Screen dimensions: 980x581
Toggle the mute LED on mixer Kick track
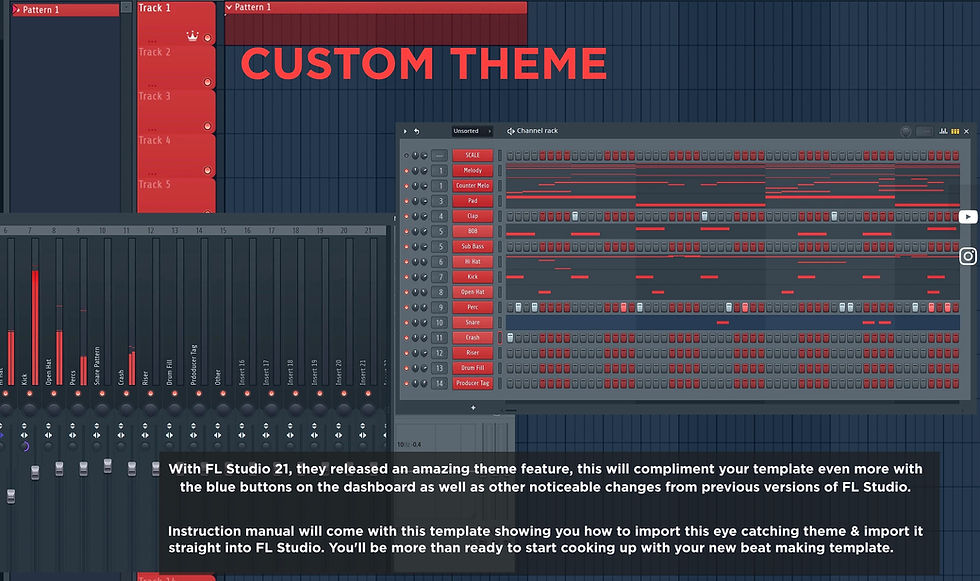click(x=29, y=394)
